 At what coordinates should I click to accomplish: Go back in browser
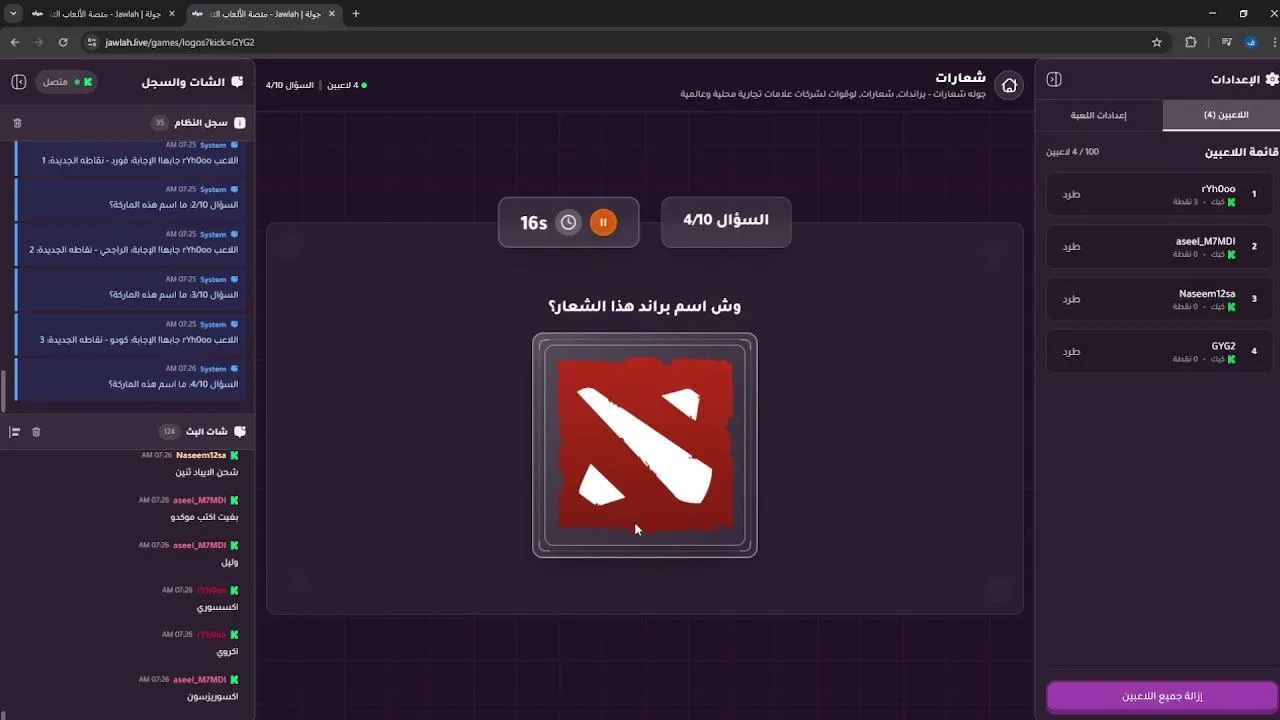pos(15,42)
